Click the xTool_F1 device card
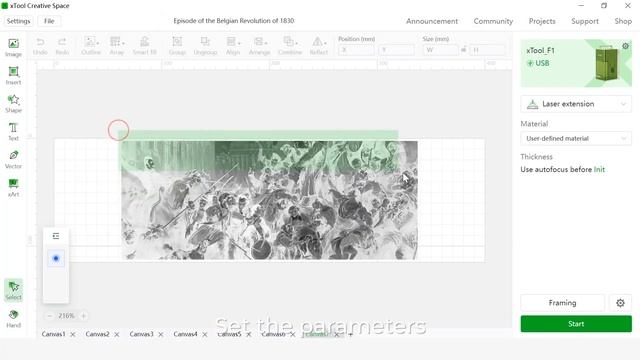The width and height of the screenshot is (640, 360). 576,63
